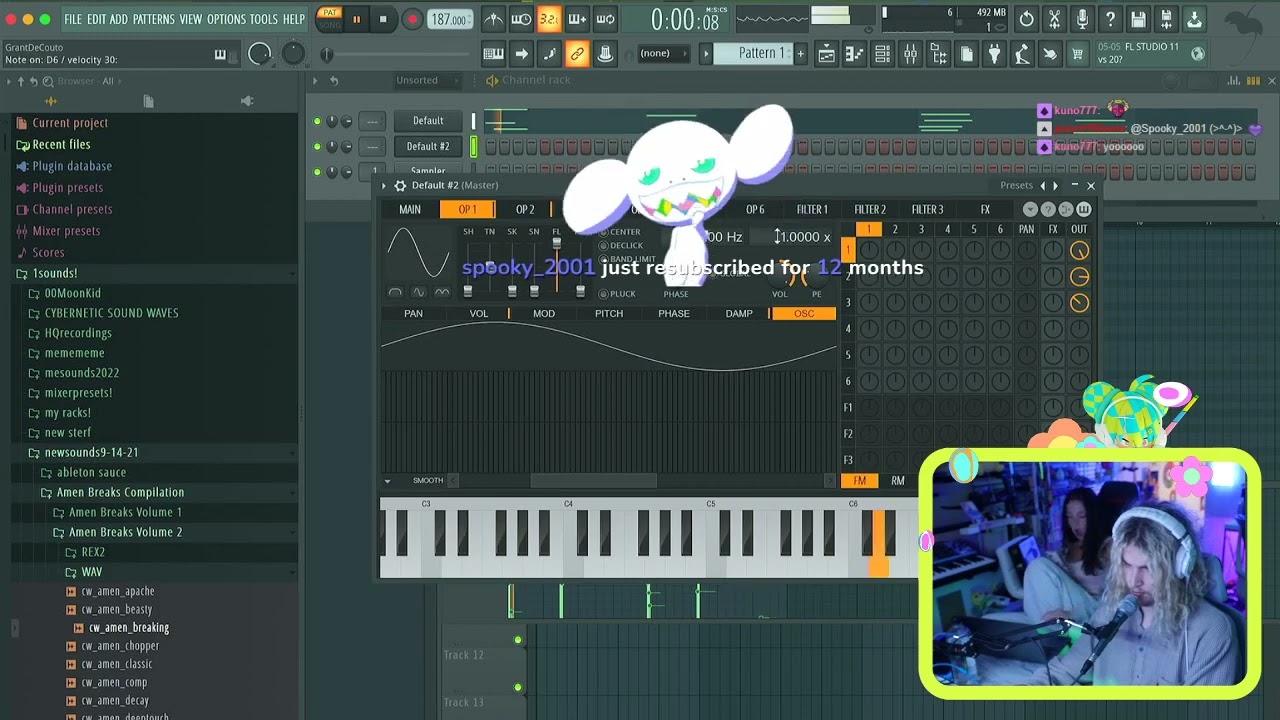Image resolution: width=1280 pixels, height=720 pixels.
Task: Click the export render download icon
Action: pos(1194,19)
